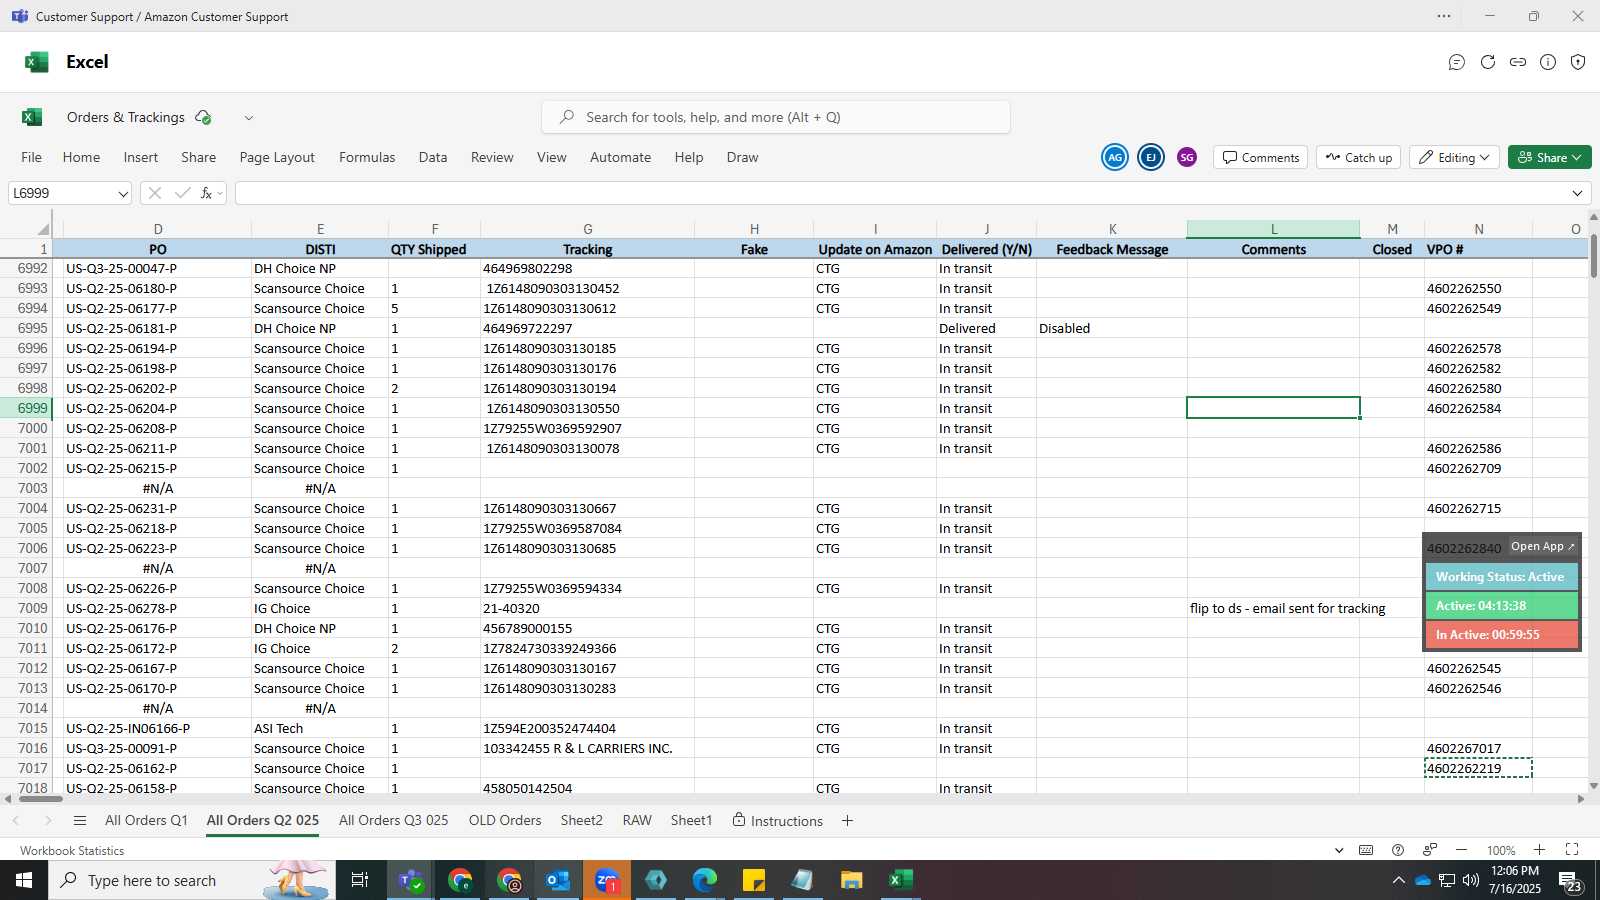Viewport: 1600px width, 900px height.
Task: Switch to the Insert ribbon tab
Action: (141, 157)
